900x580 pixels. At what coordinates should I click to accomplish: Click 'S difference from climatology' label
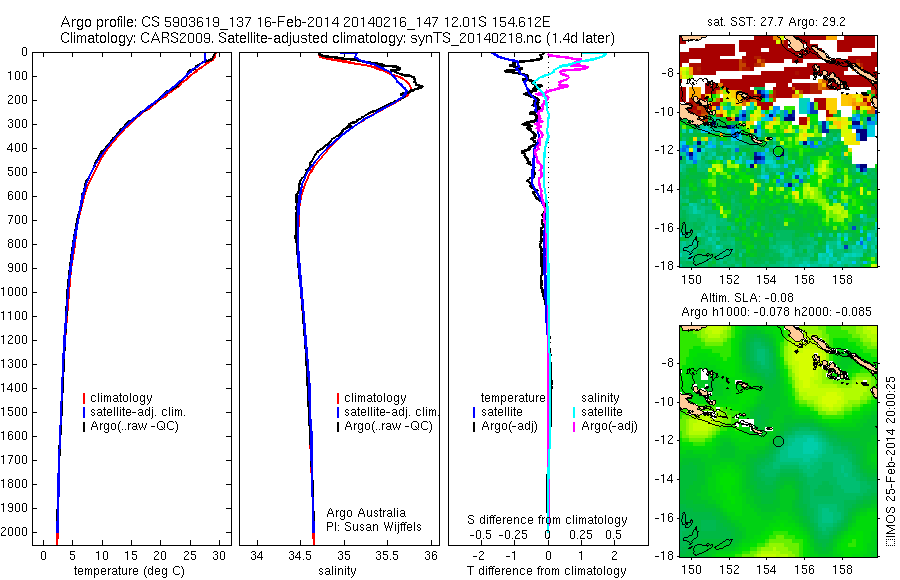pos(547,520)
